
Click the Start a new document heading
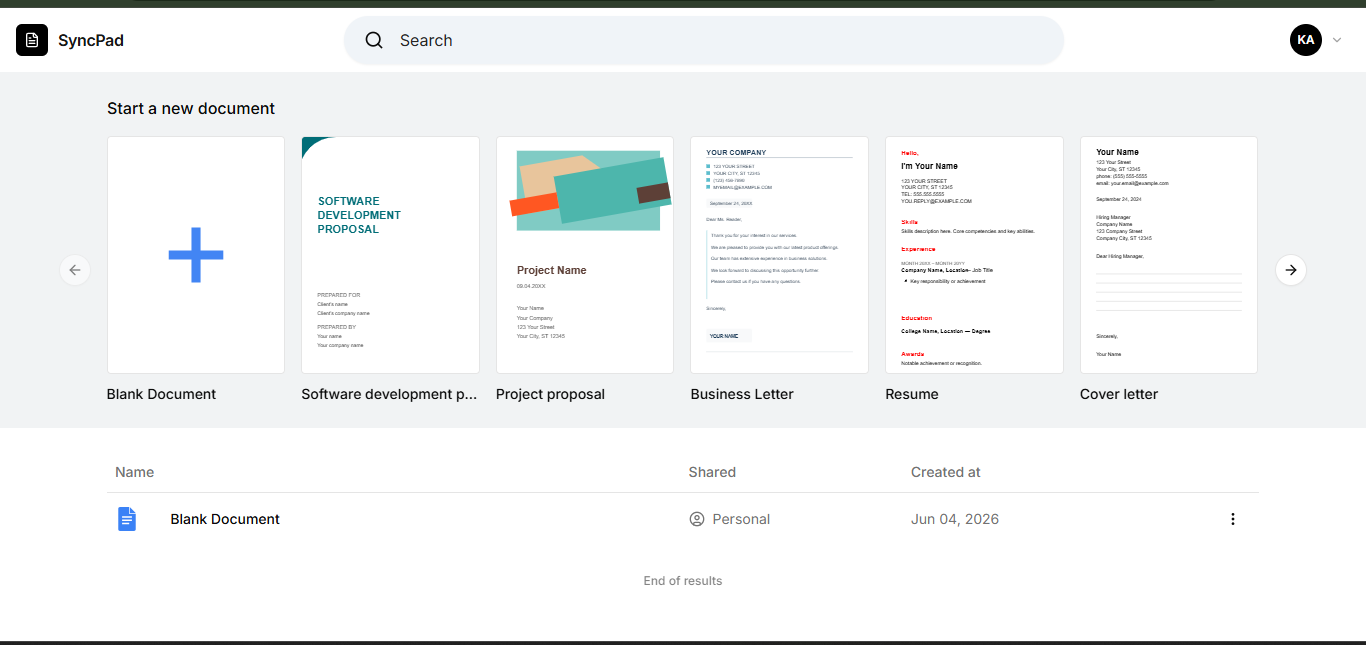[191, 108]
